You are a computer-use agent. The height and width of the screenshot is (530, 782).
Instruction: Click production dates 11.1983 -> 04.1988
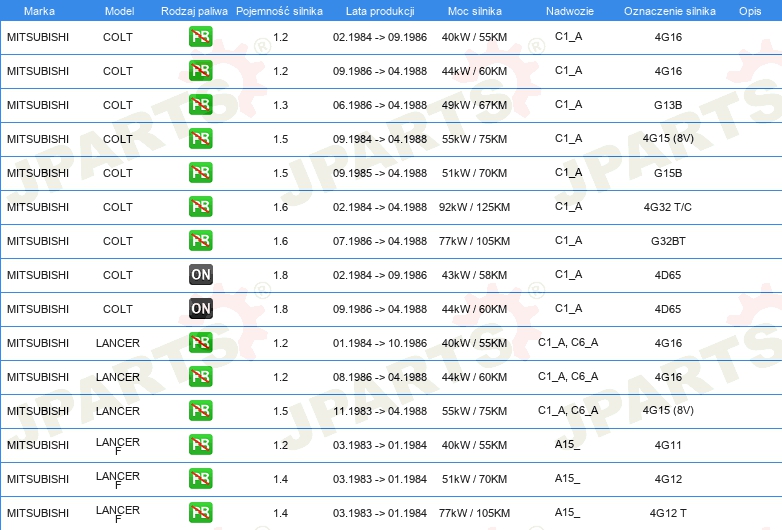(380, 411)
